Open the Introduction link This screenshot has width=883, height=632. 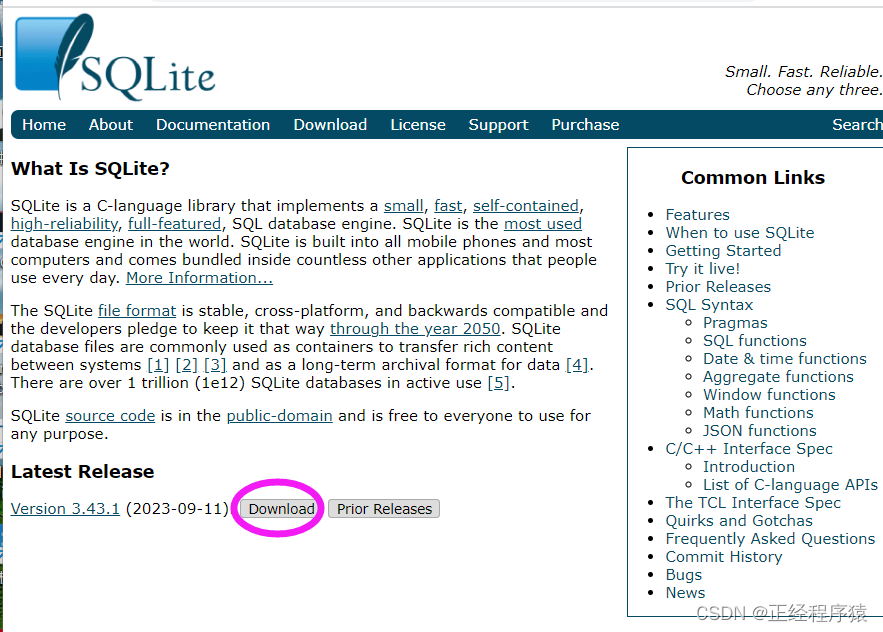point(748,467)
